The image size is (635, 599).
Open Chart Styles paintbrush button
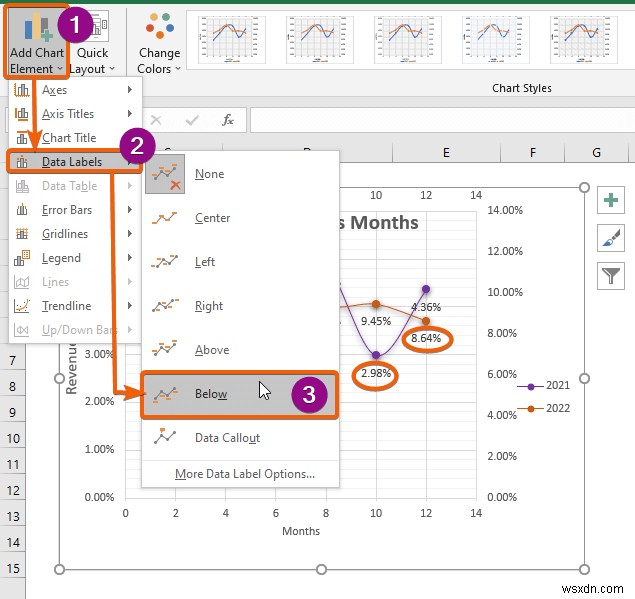611,238
